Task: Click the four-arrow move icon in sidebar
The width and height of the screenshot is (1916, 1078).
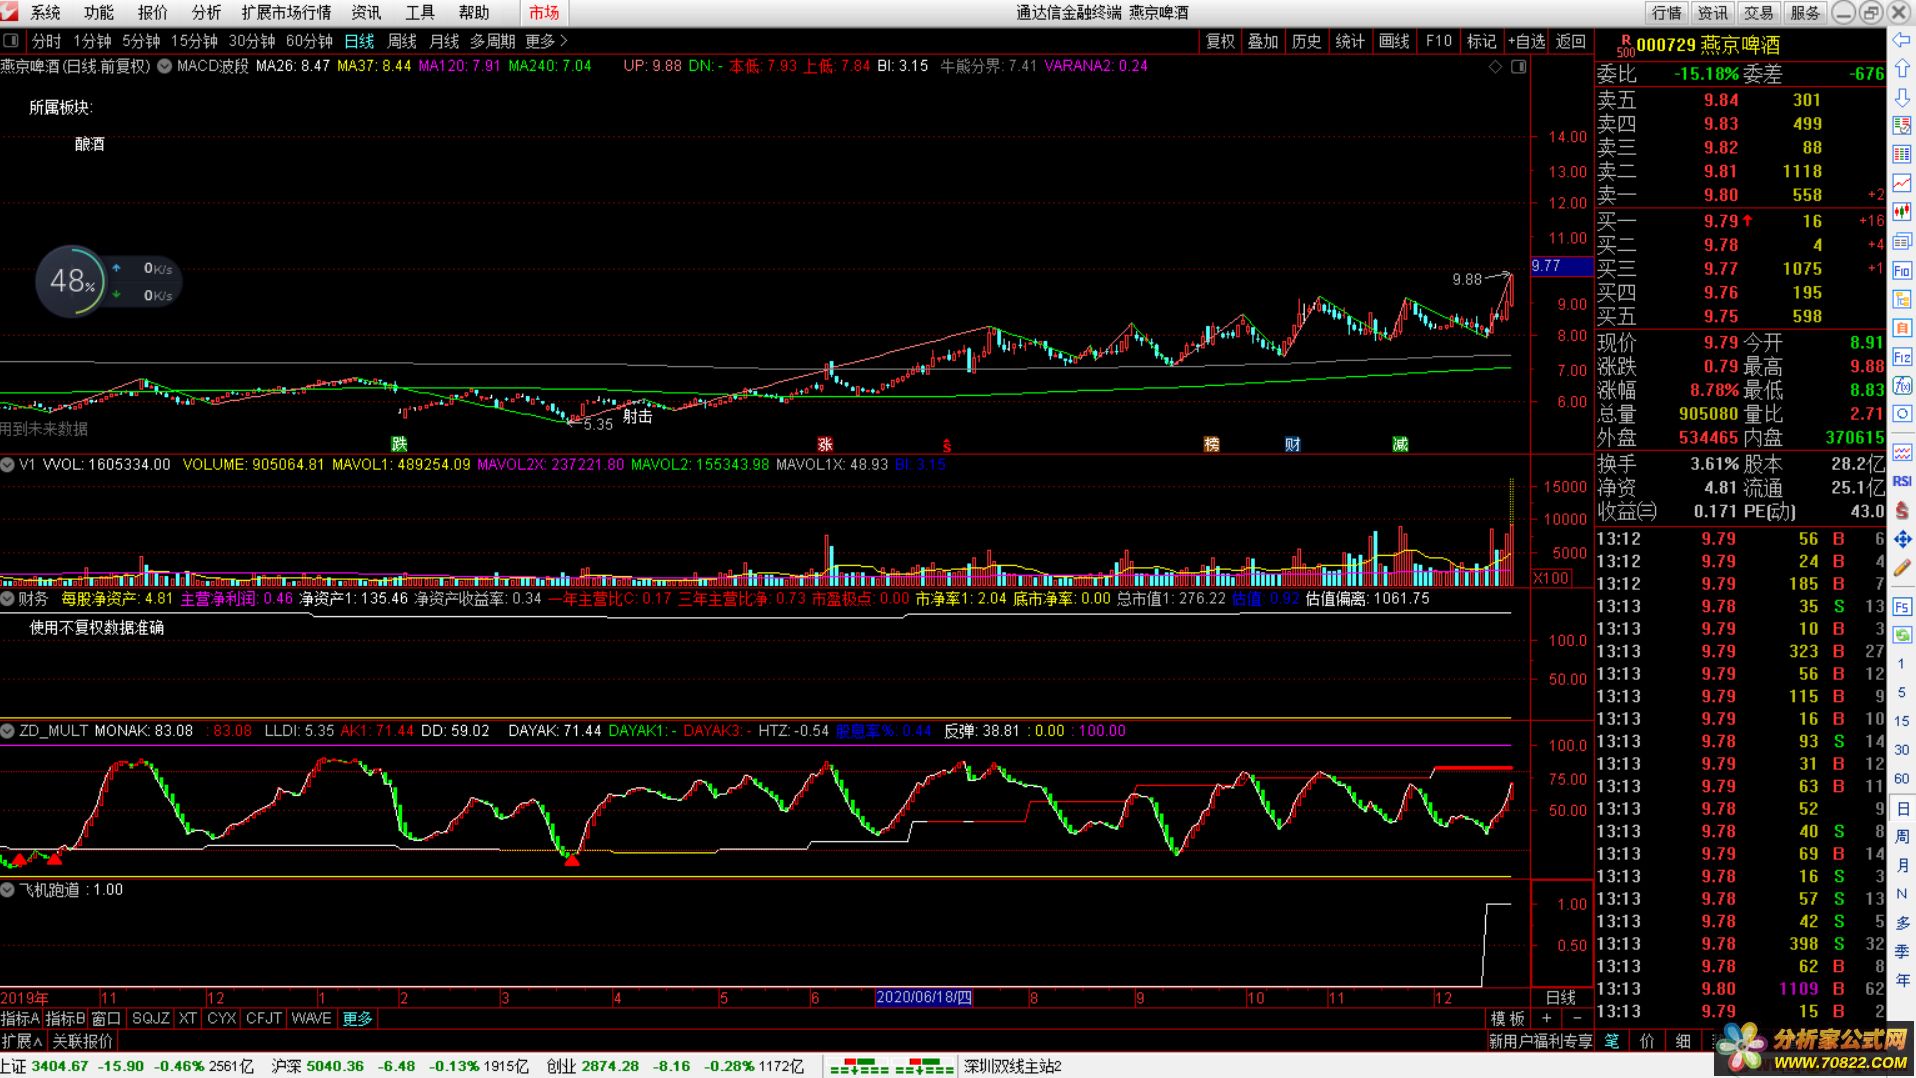Action: click(x=1901, y=539)
